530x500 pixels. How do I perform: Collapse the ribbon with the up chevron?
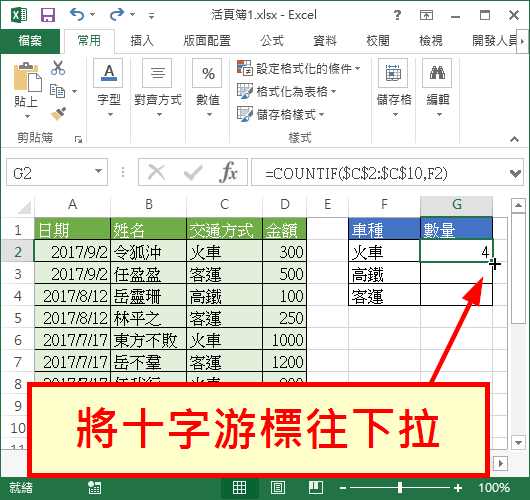click(514, 139)
